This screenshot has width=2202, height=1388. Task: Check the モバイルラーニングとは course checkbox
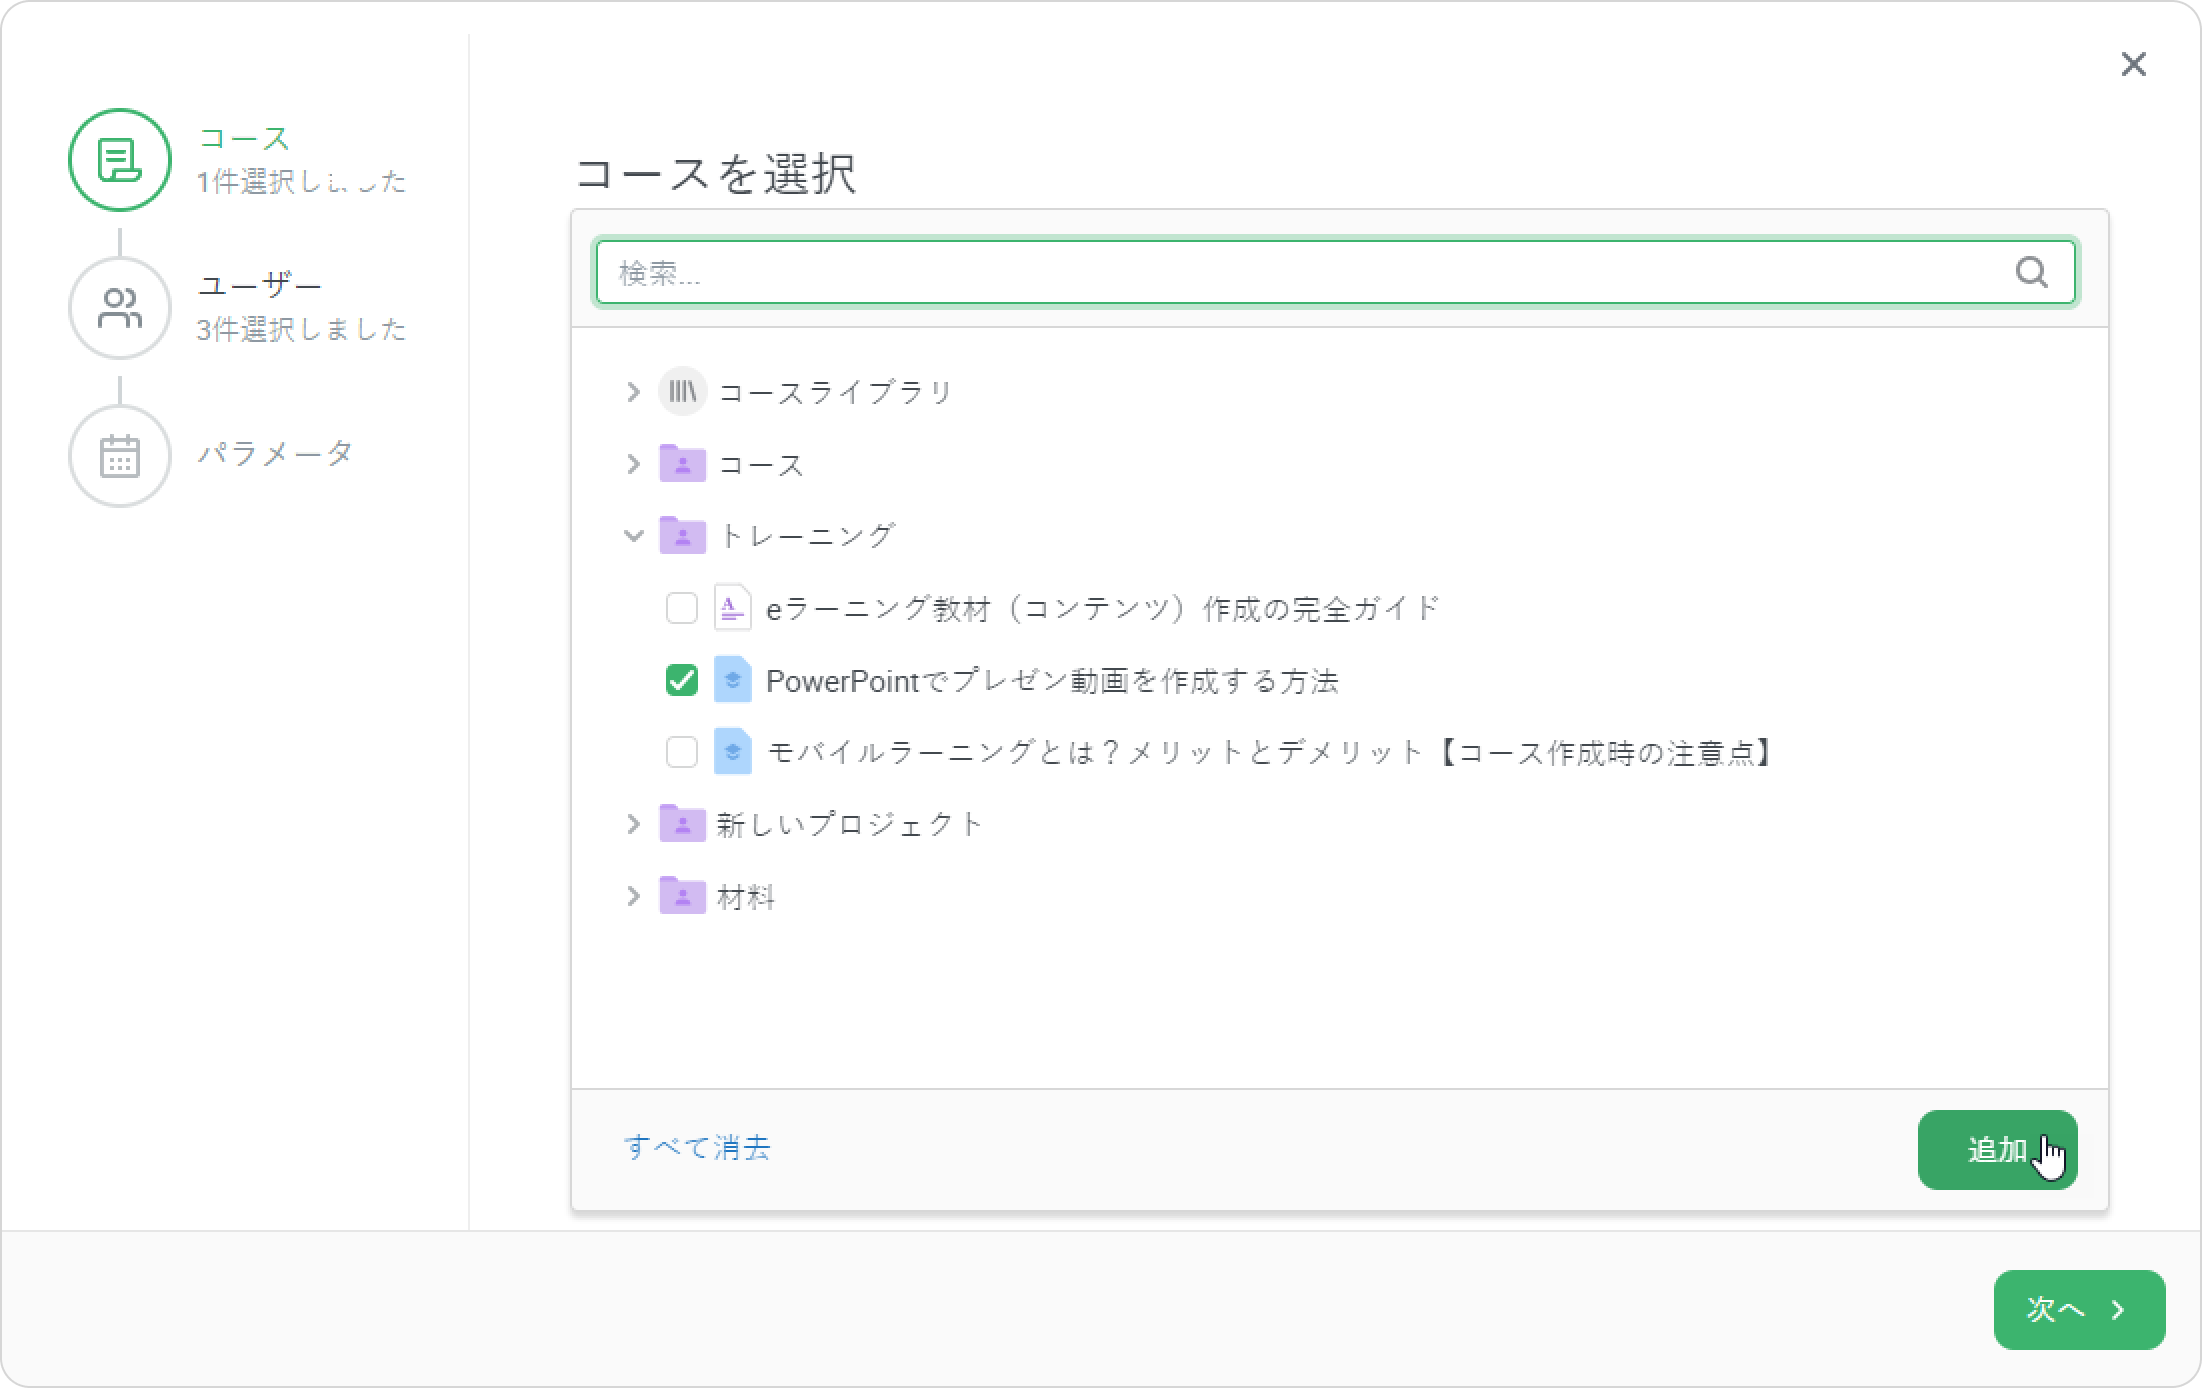coord(682,752)
